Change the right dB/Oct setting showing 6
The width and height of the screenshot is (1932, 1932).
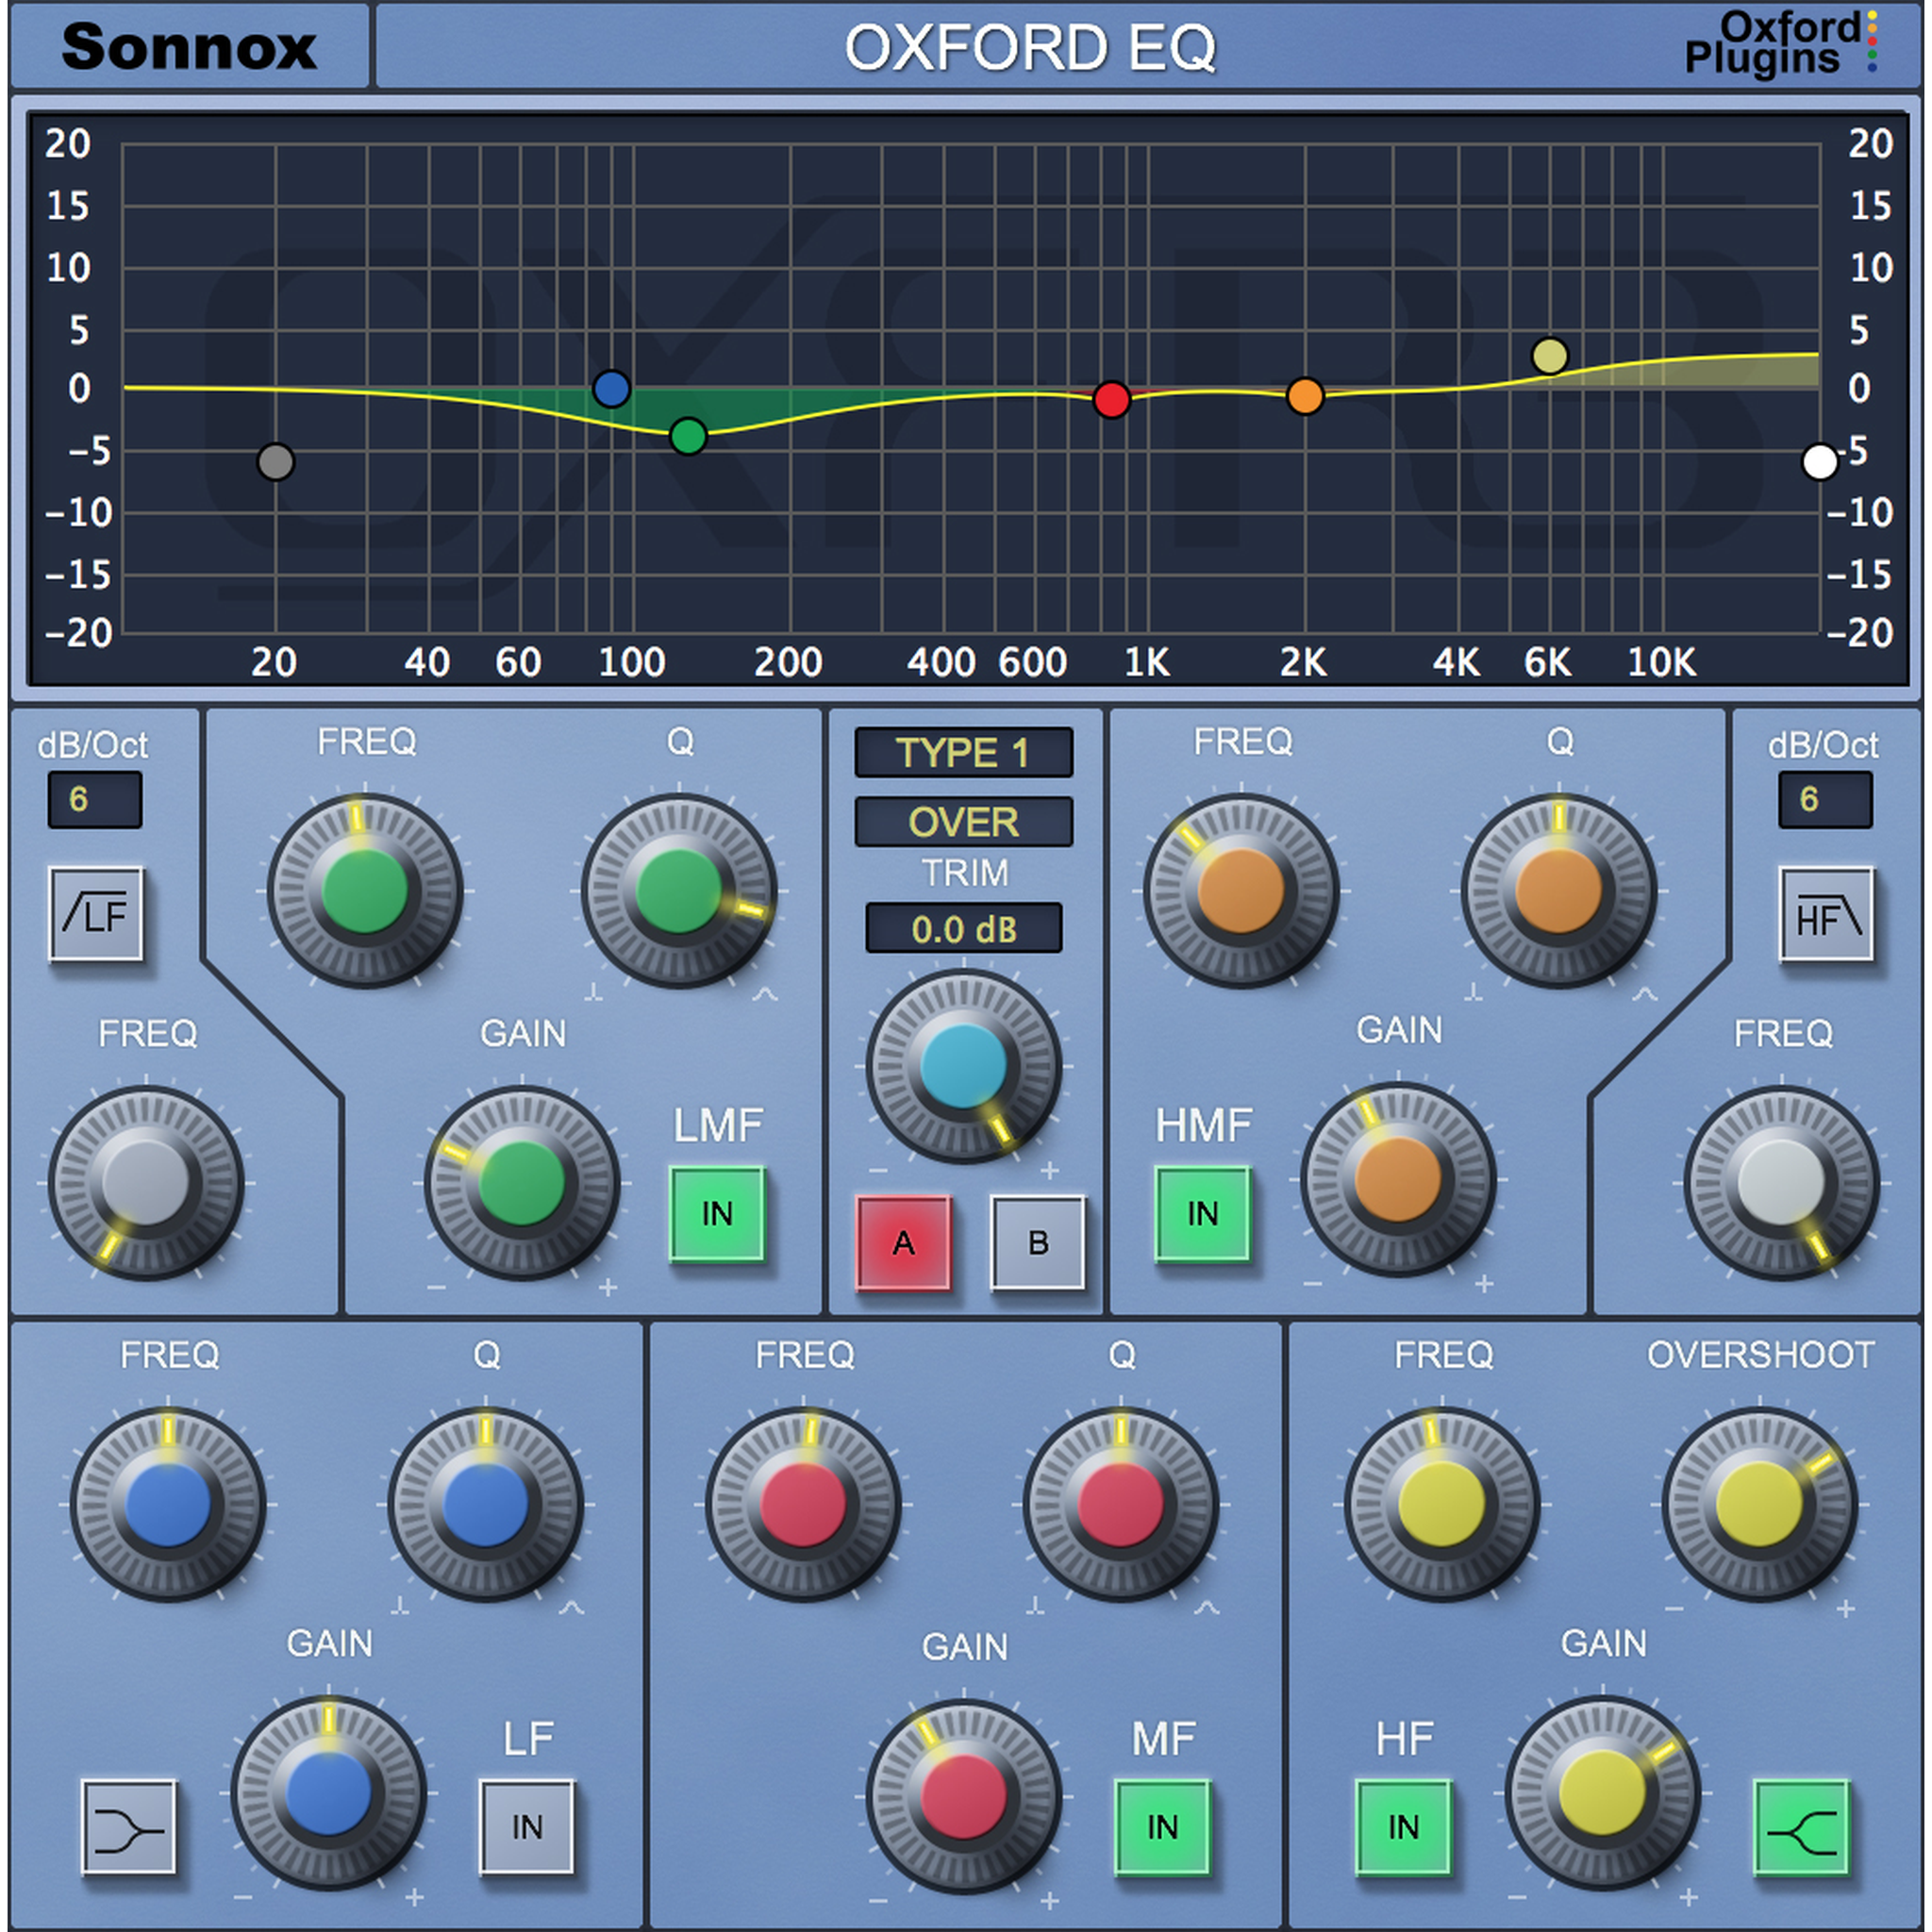(x=1826, y=800)
